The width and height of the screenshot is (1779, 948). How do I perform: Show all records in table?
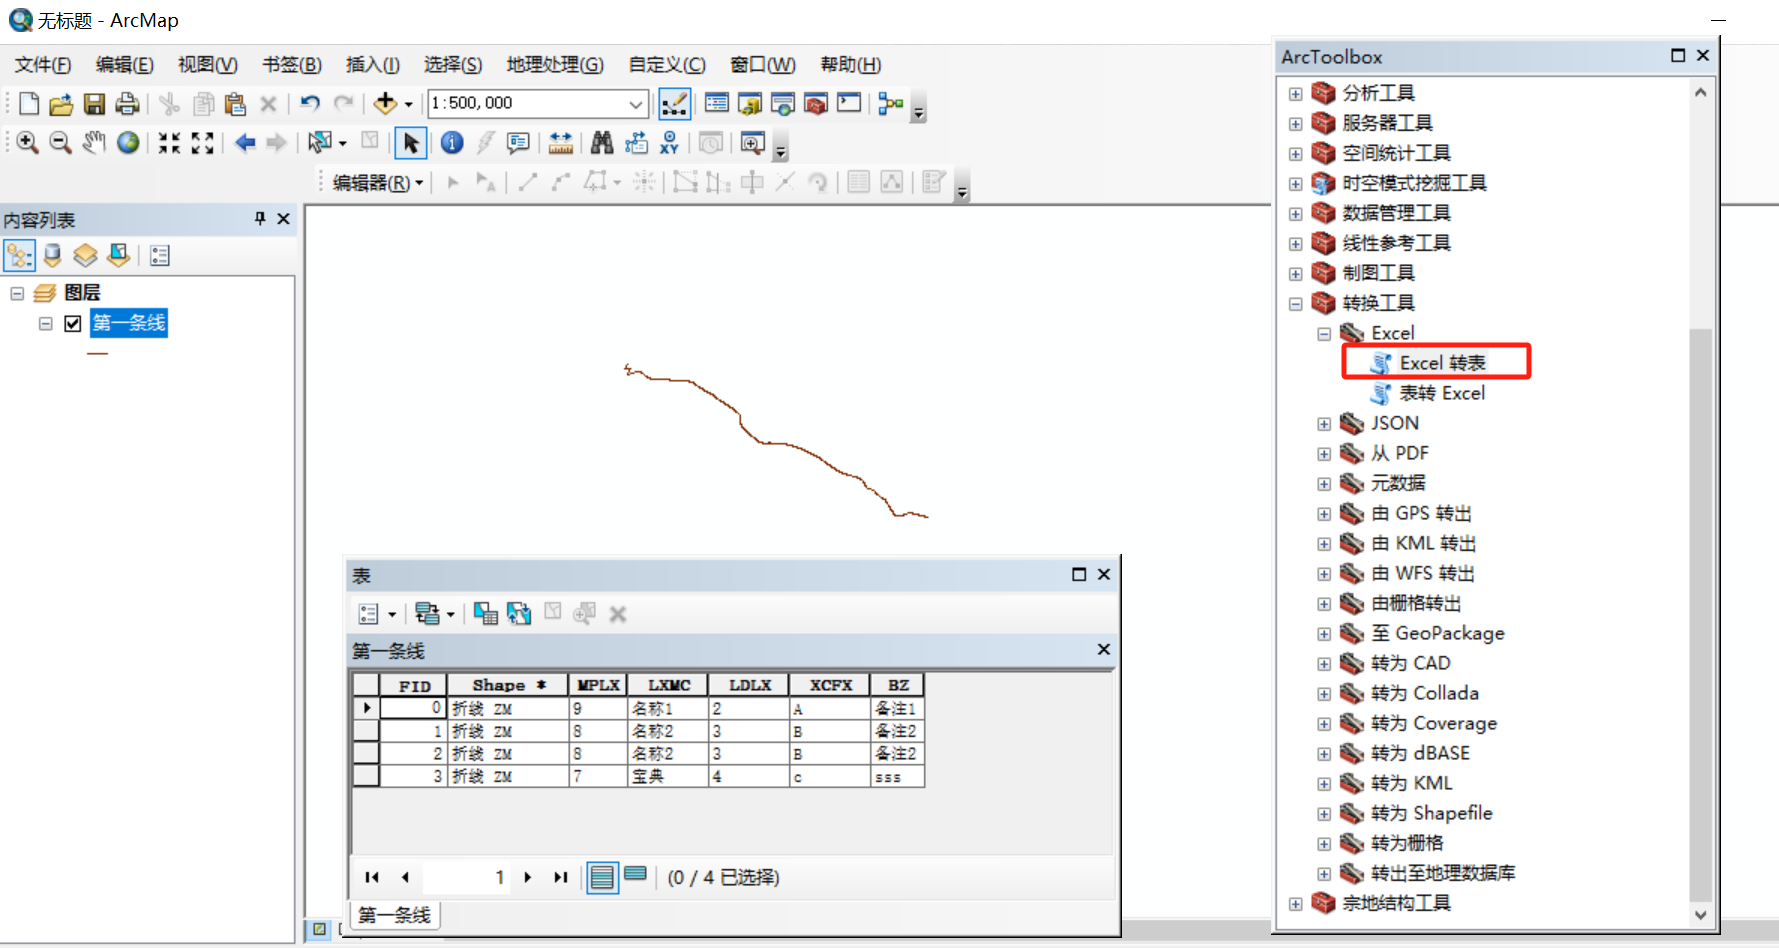[602, 877]
